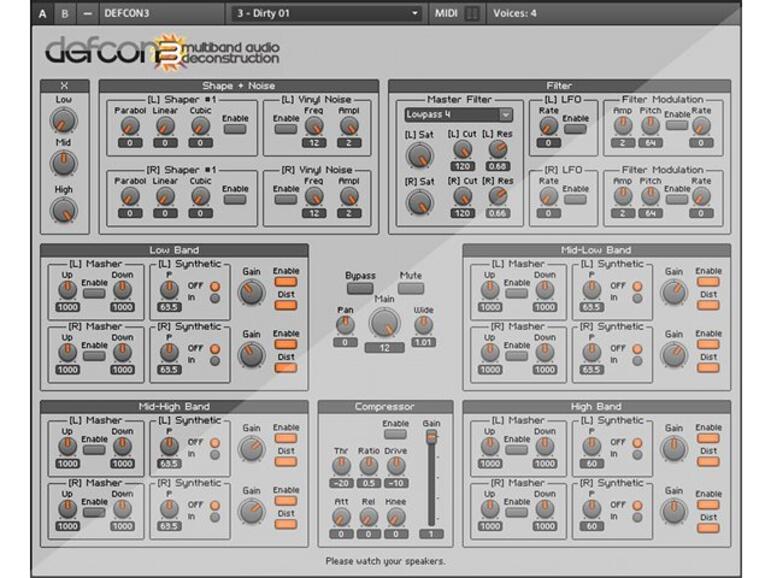Click the [L] Res knob

[497, 150]
